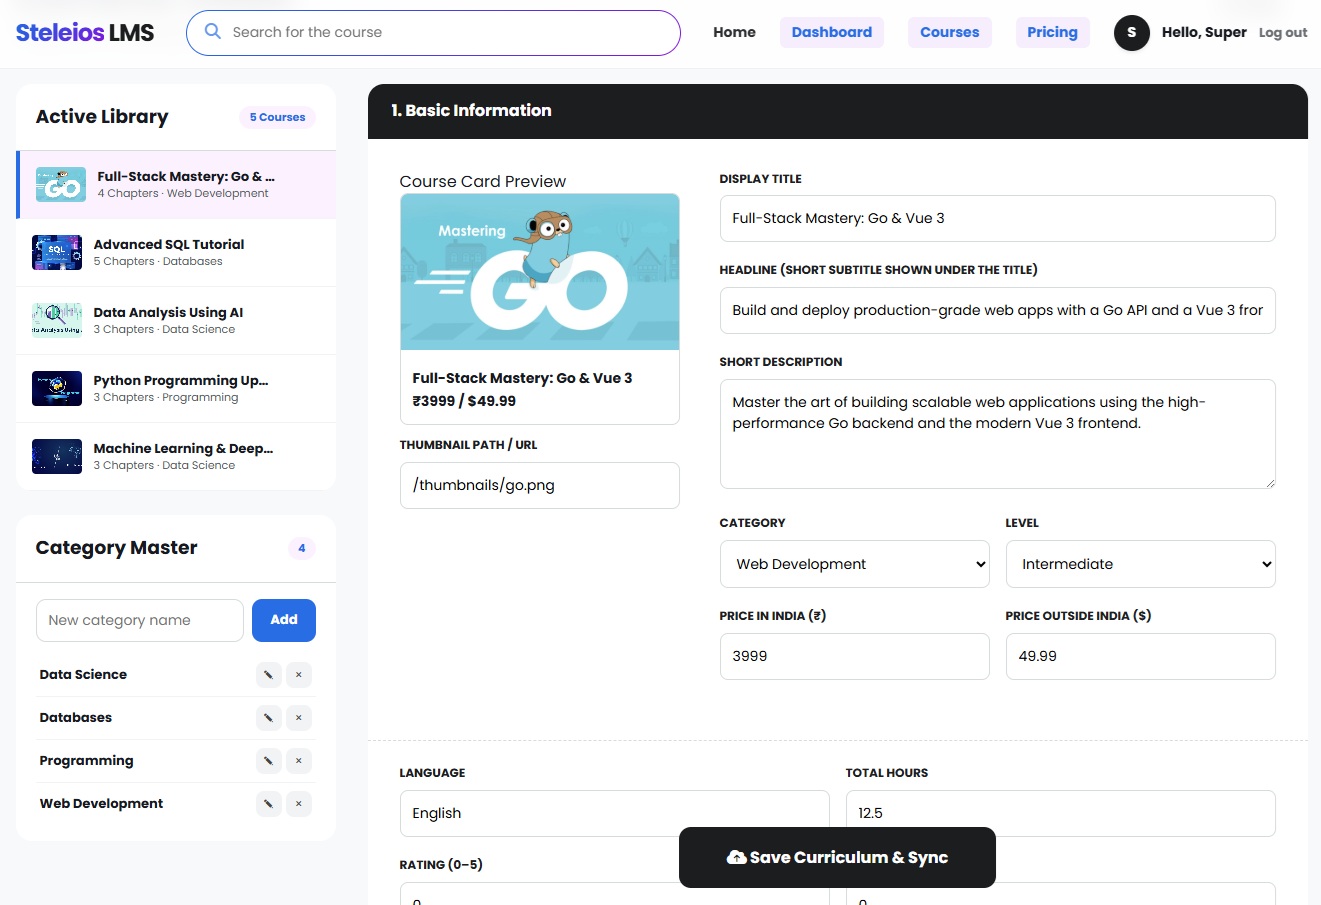Select Machine Learning & Deep course row
Viewport: 1321px width, 905px height.
tap(176, 457)
